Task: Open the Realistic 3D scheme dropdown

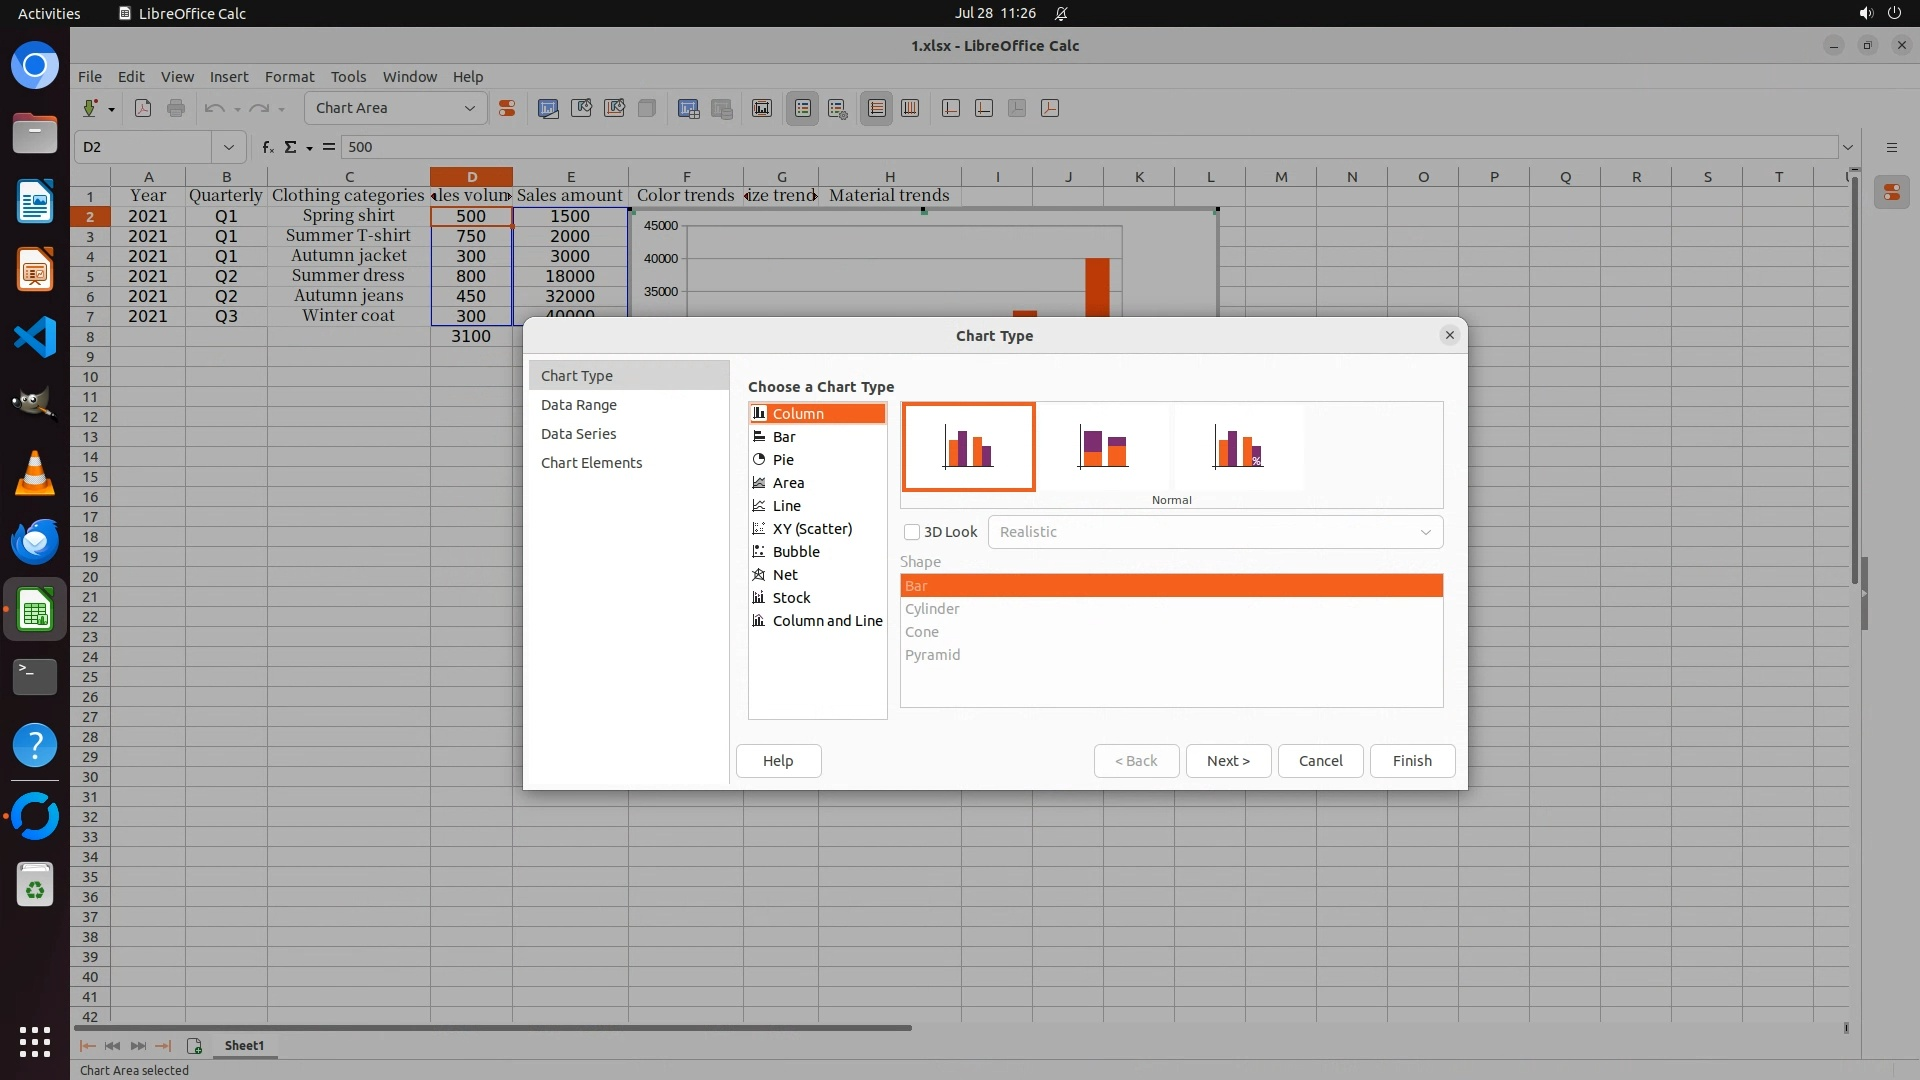Action: coord(1215,532)
